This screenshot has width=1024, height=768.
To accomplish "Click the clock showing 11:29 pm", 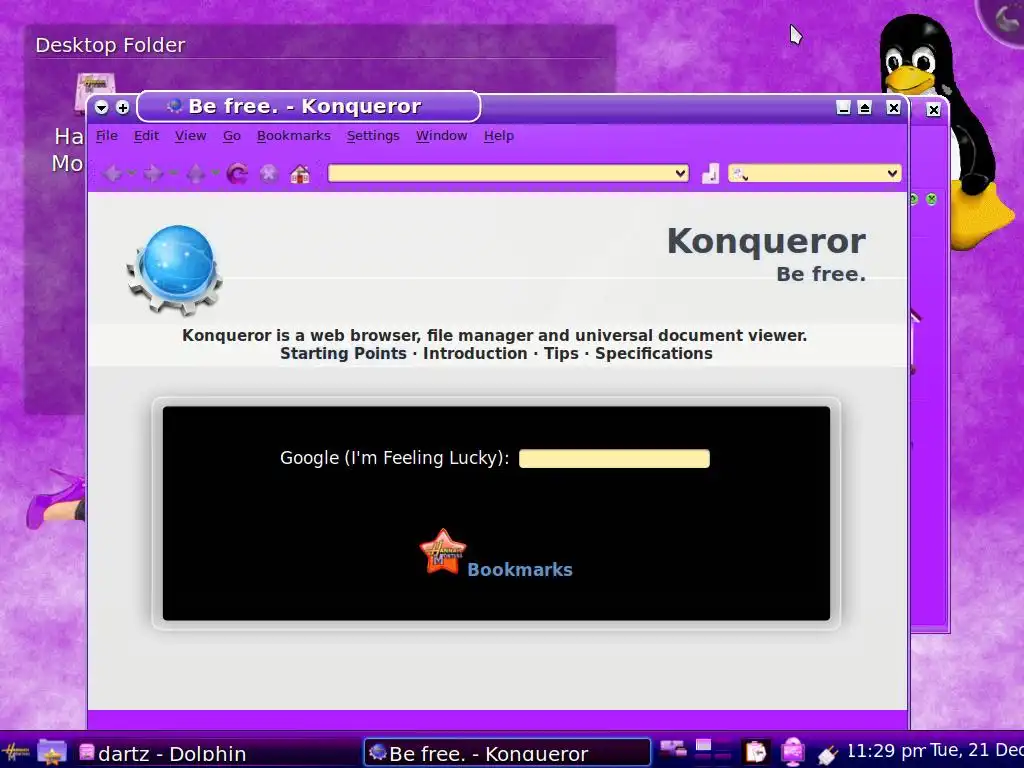I will 886,750.
